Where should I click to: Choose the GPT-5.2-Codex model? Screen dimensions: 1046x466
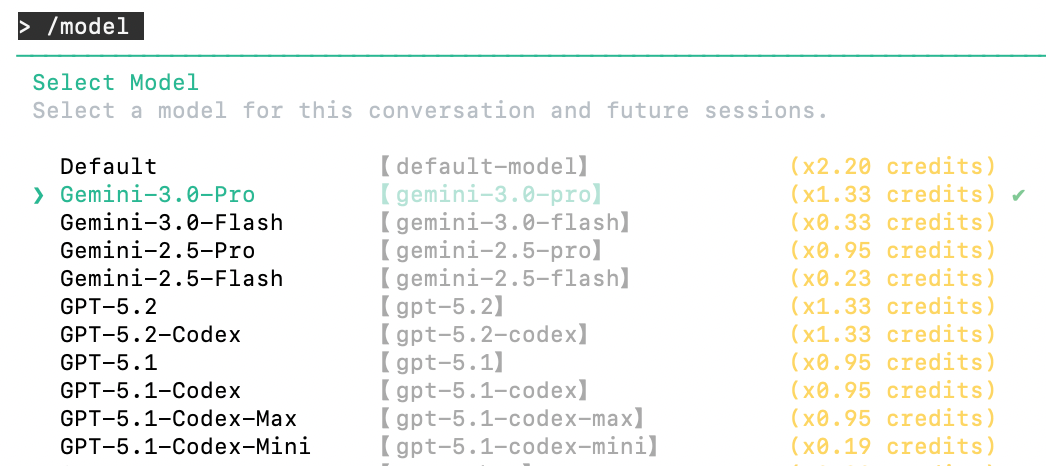click(x=150, y=334)
